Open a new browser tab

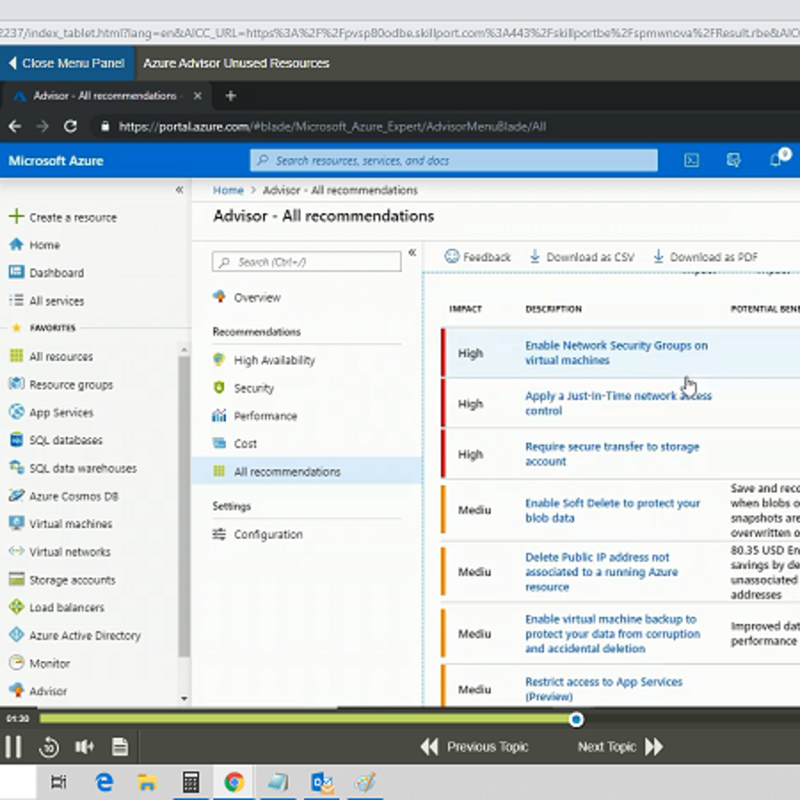[x=231, y=96]
